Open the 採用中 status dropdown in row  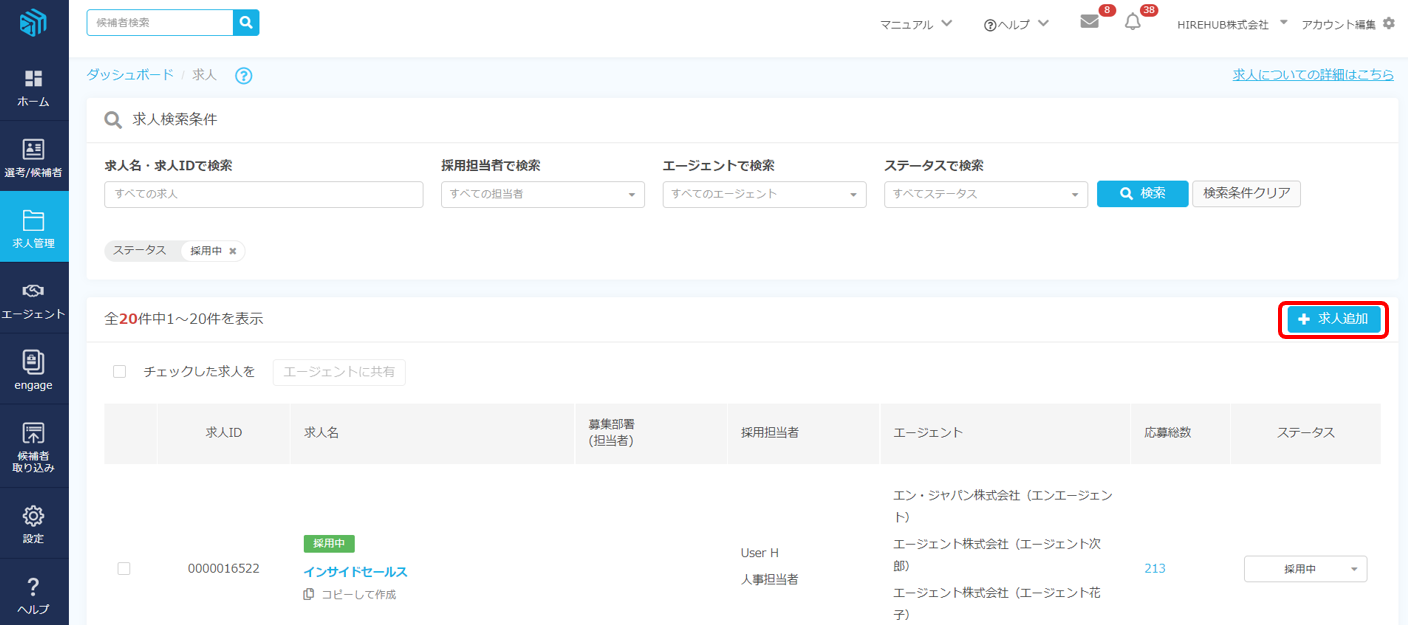point(1305,569)
